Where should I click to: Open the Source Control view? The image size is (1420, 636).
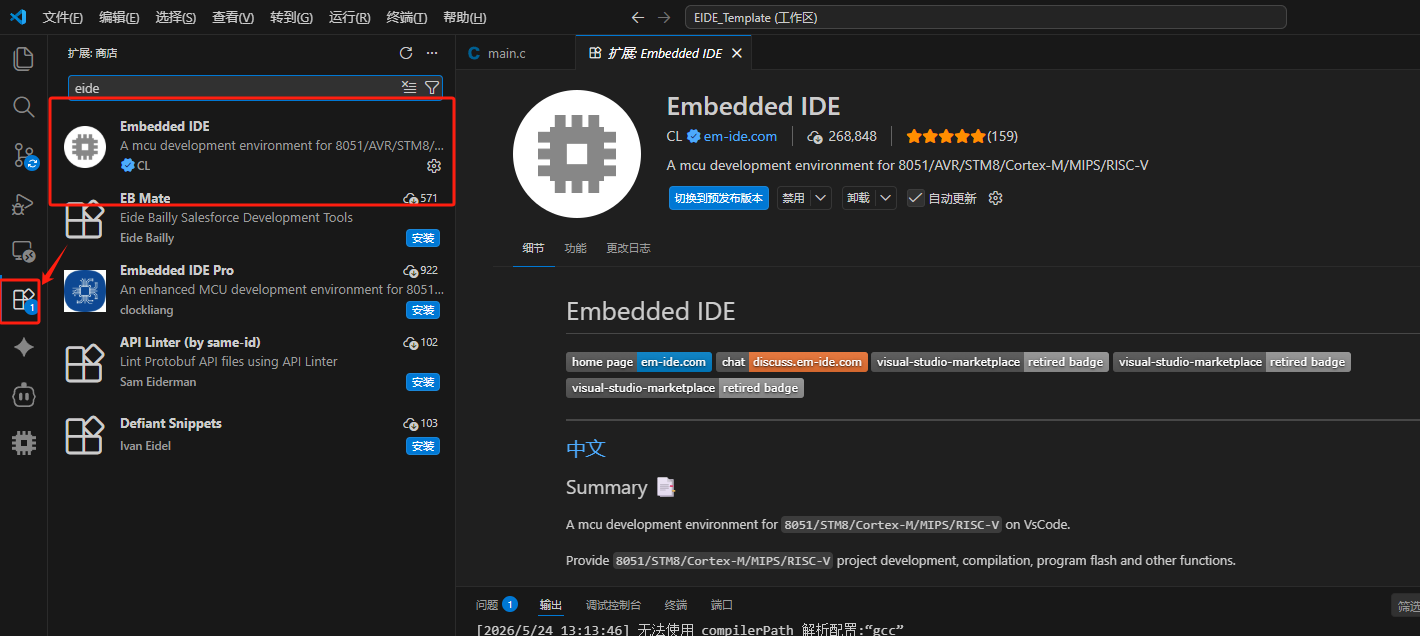pos(23,155)
